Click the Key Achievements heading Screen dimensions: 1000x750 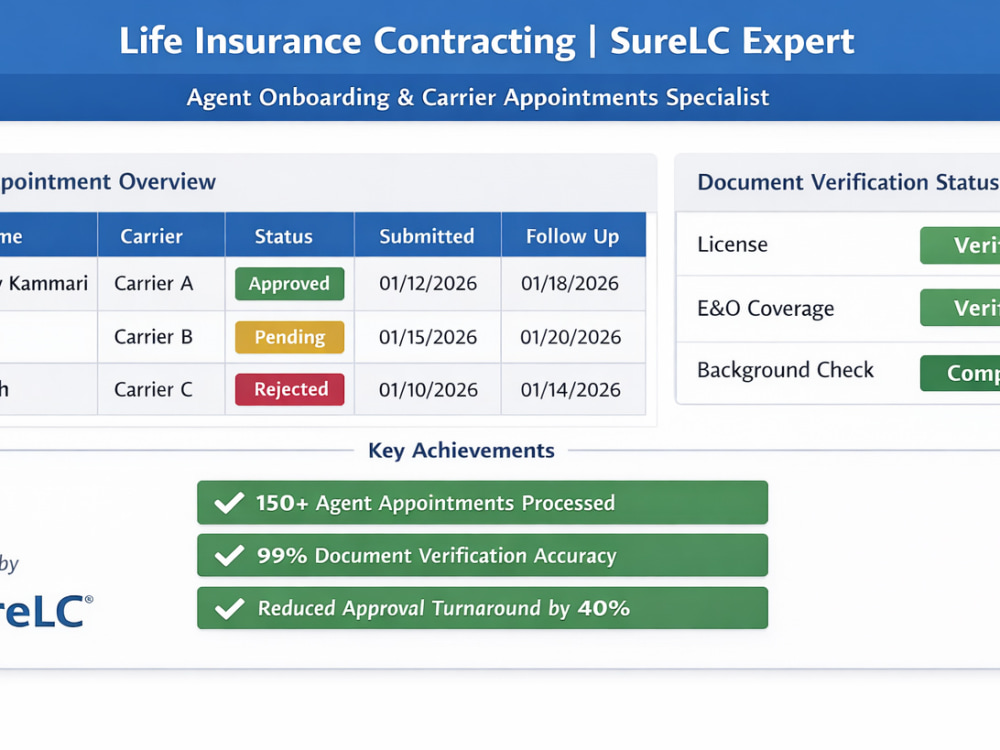(461, 450)
